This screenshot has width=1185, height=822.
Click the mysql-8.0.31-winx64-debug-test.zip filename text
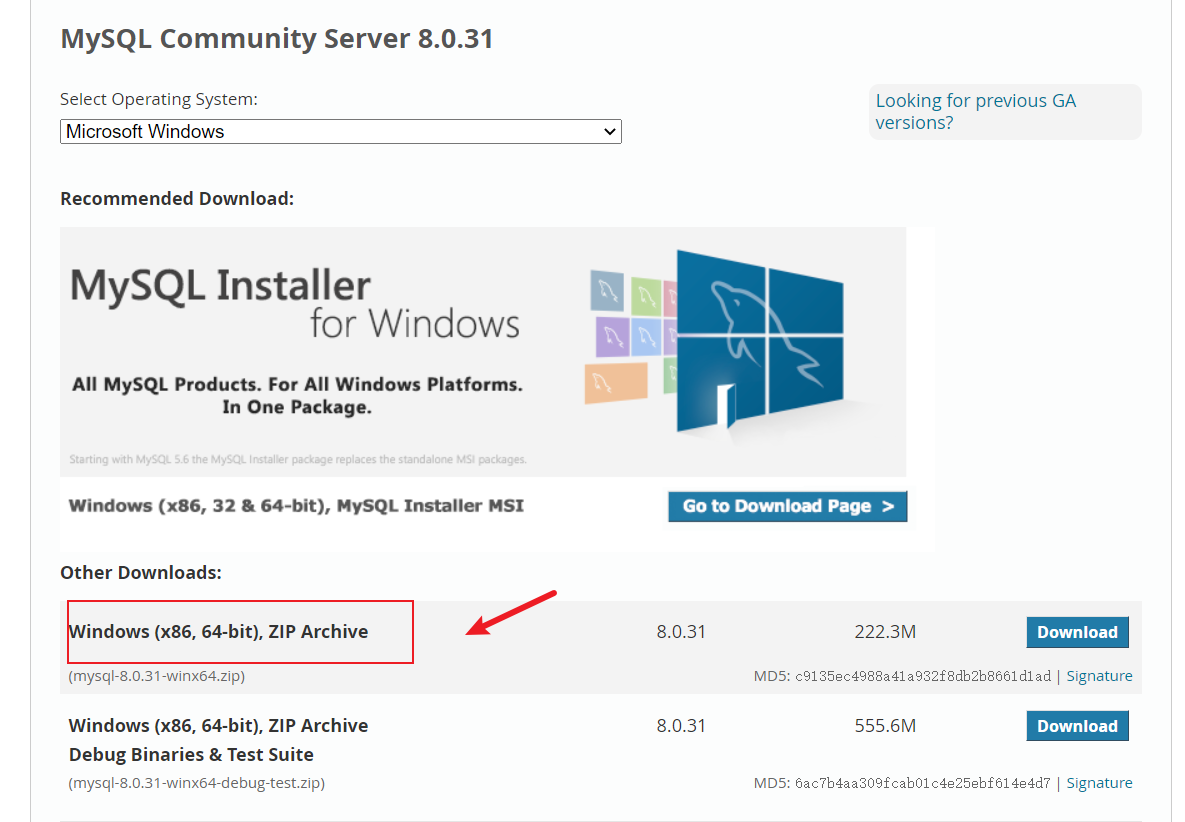pos(197,783)
